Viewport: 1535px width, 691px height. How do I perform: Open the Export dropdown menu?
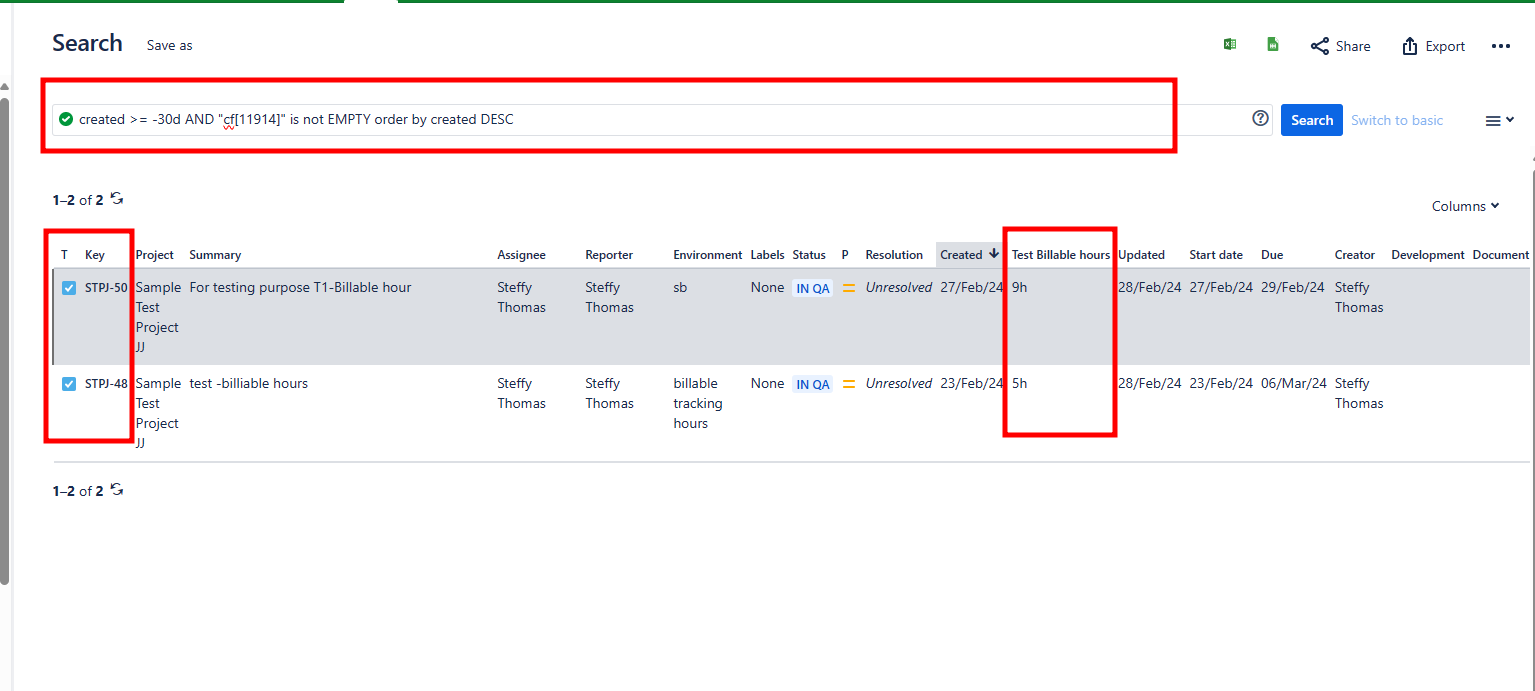[x=1433, y=46]
